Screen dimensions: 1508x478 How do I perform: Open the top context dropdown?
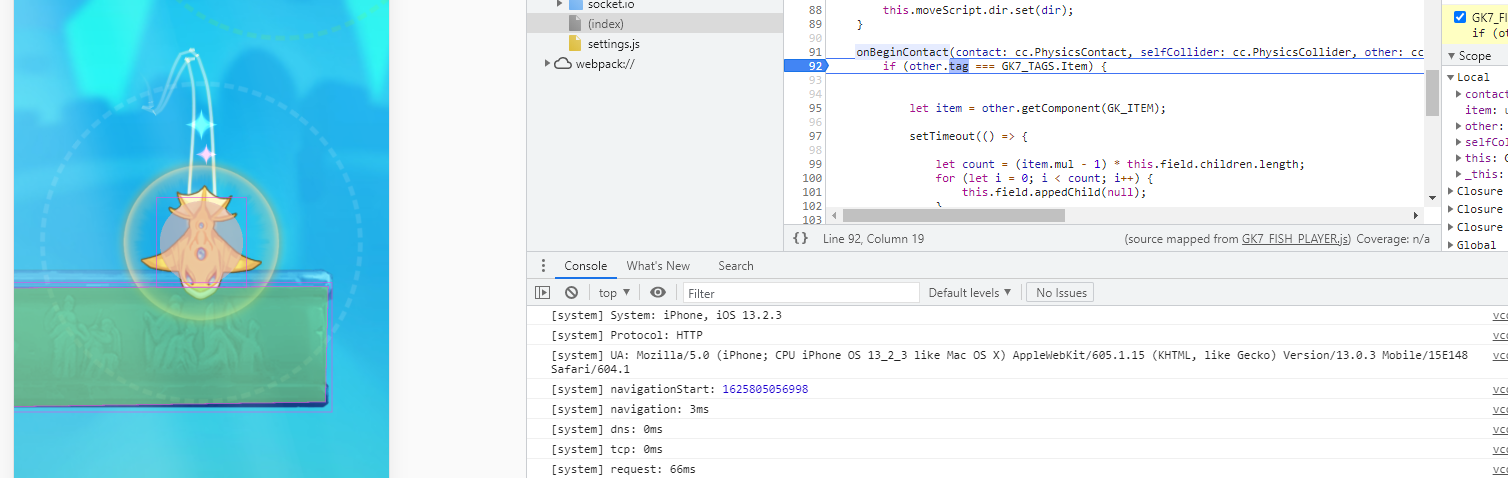coord(614,293)
